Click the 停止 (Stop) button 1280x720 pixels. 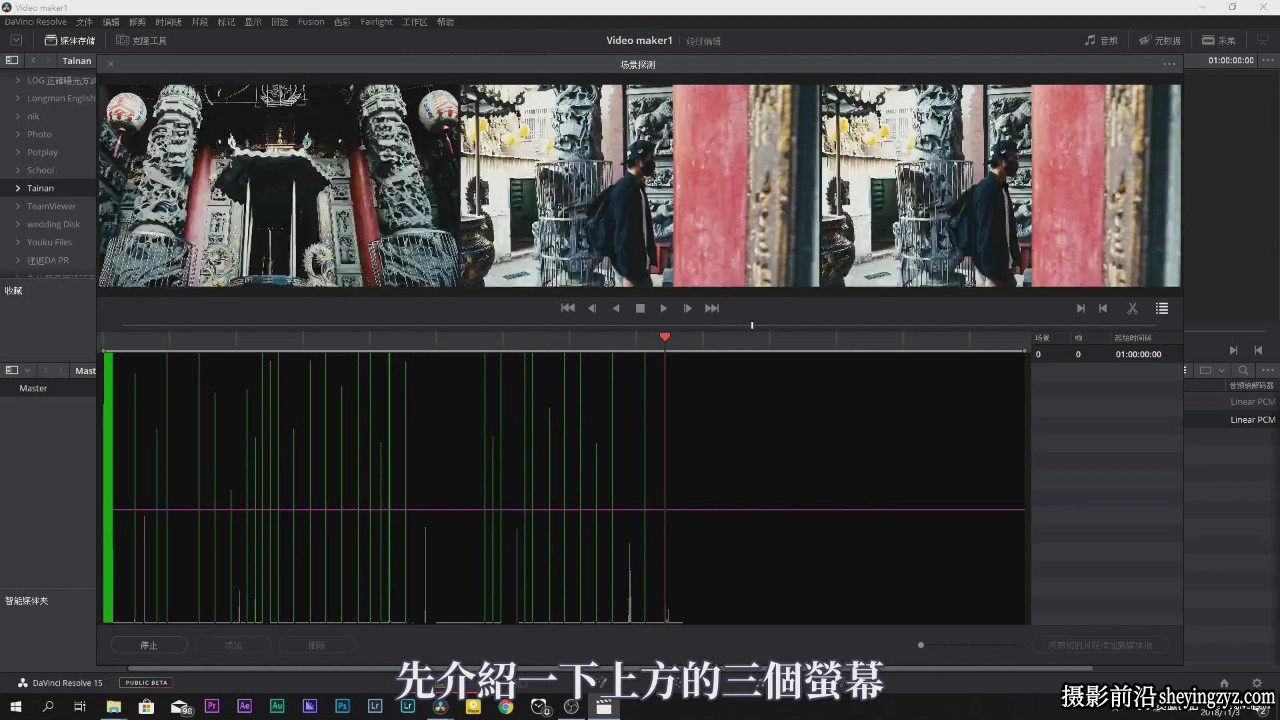pos(149,645)
